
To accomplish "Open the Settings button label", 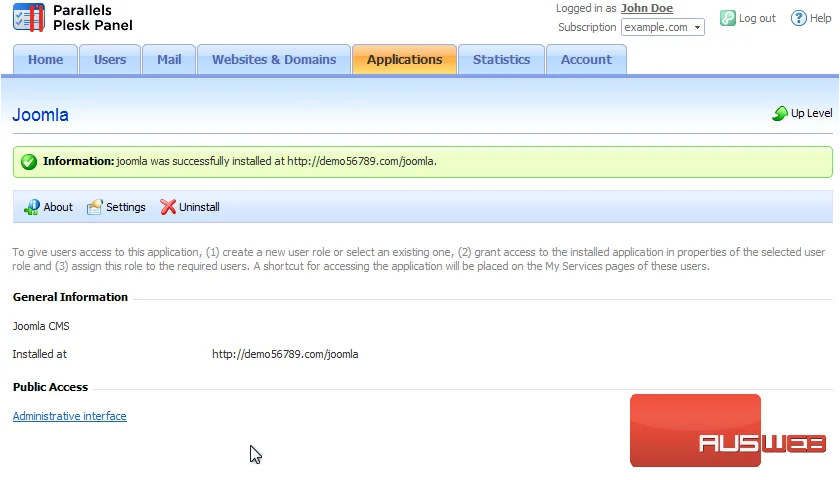I will [x=125, y=207].
